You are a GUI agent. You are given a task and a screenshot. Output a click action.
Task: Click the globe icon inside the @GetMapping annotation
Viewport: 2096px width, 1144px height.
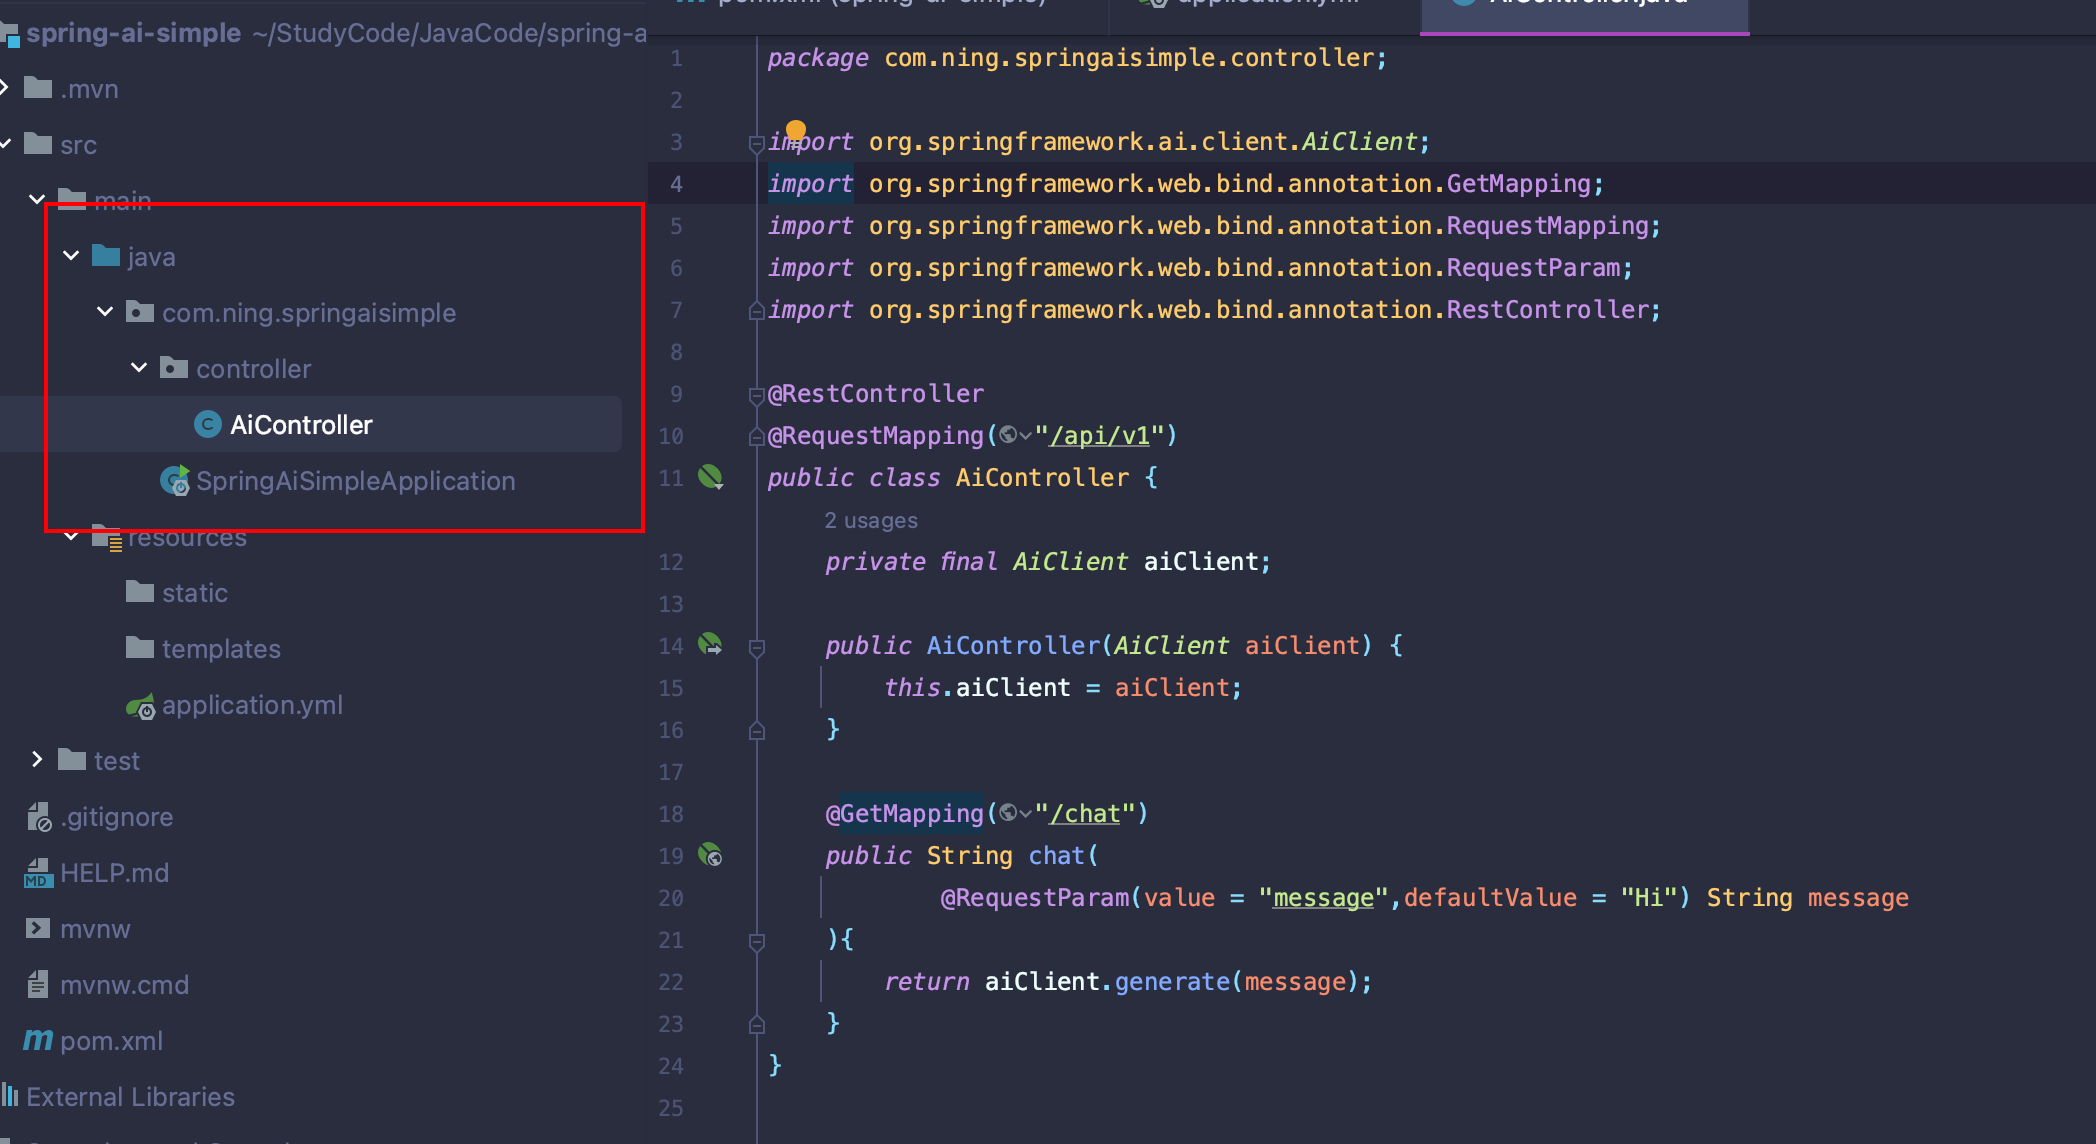click(1009, 813)
